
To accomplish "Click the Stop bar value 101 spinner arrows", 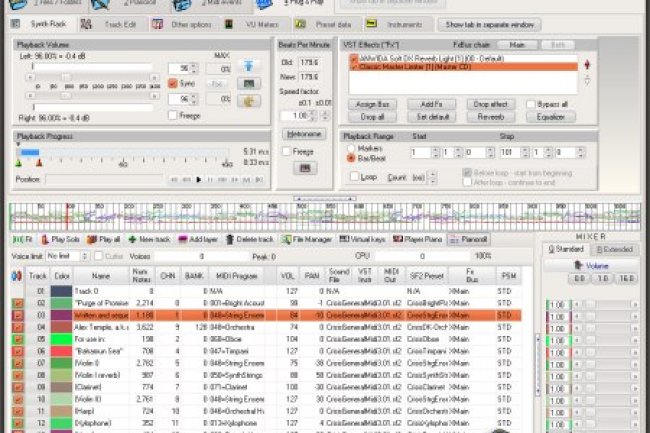I will (525, 152).
